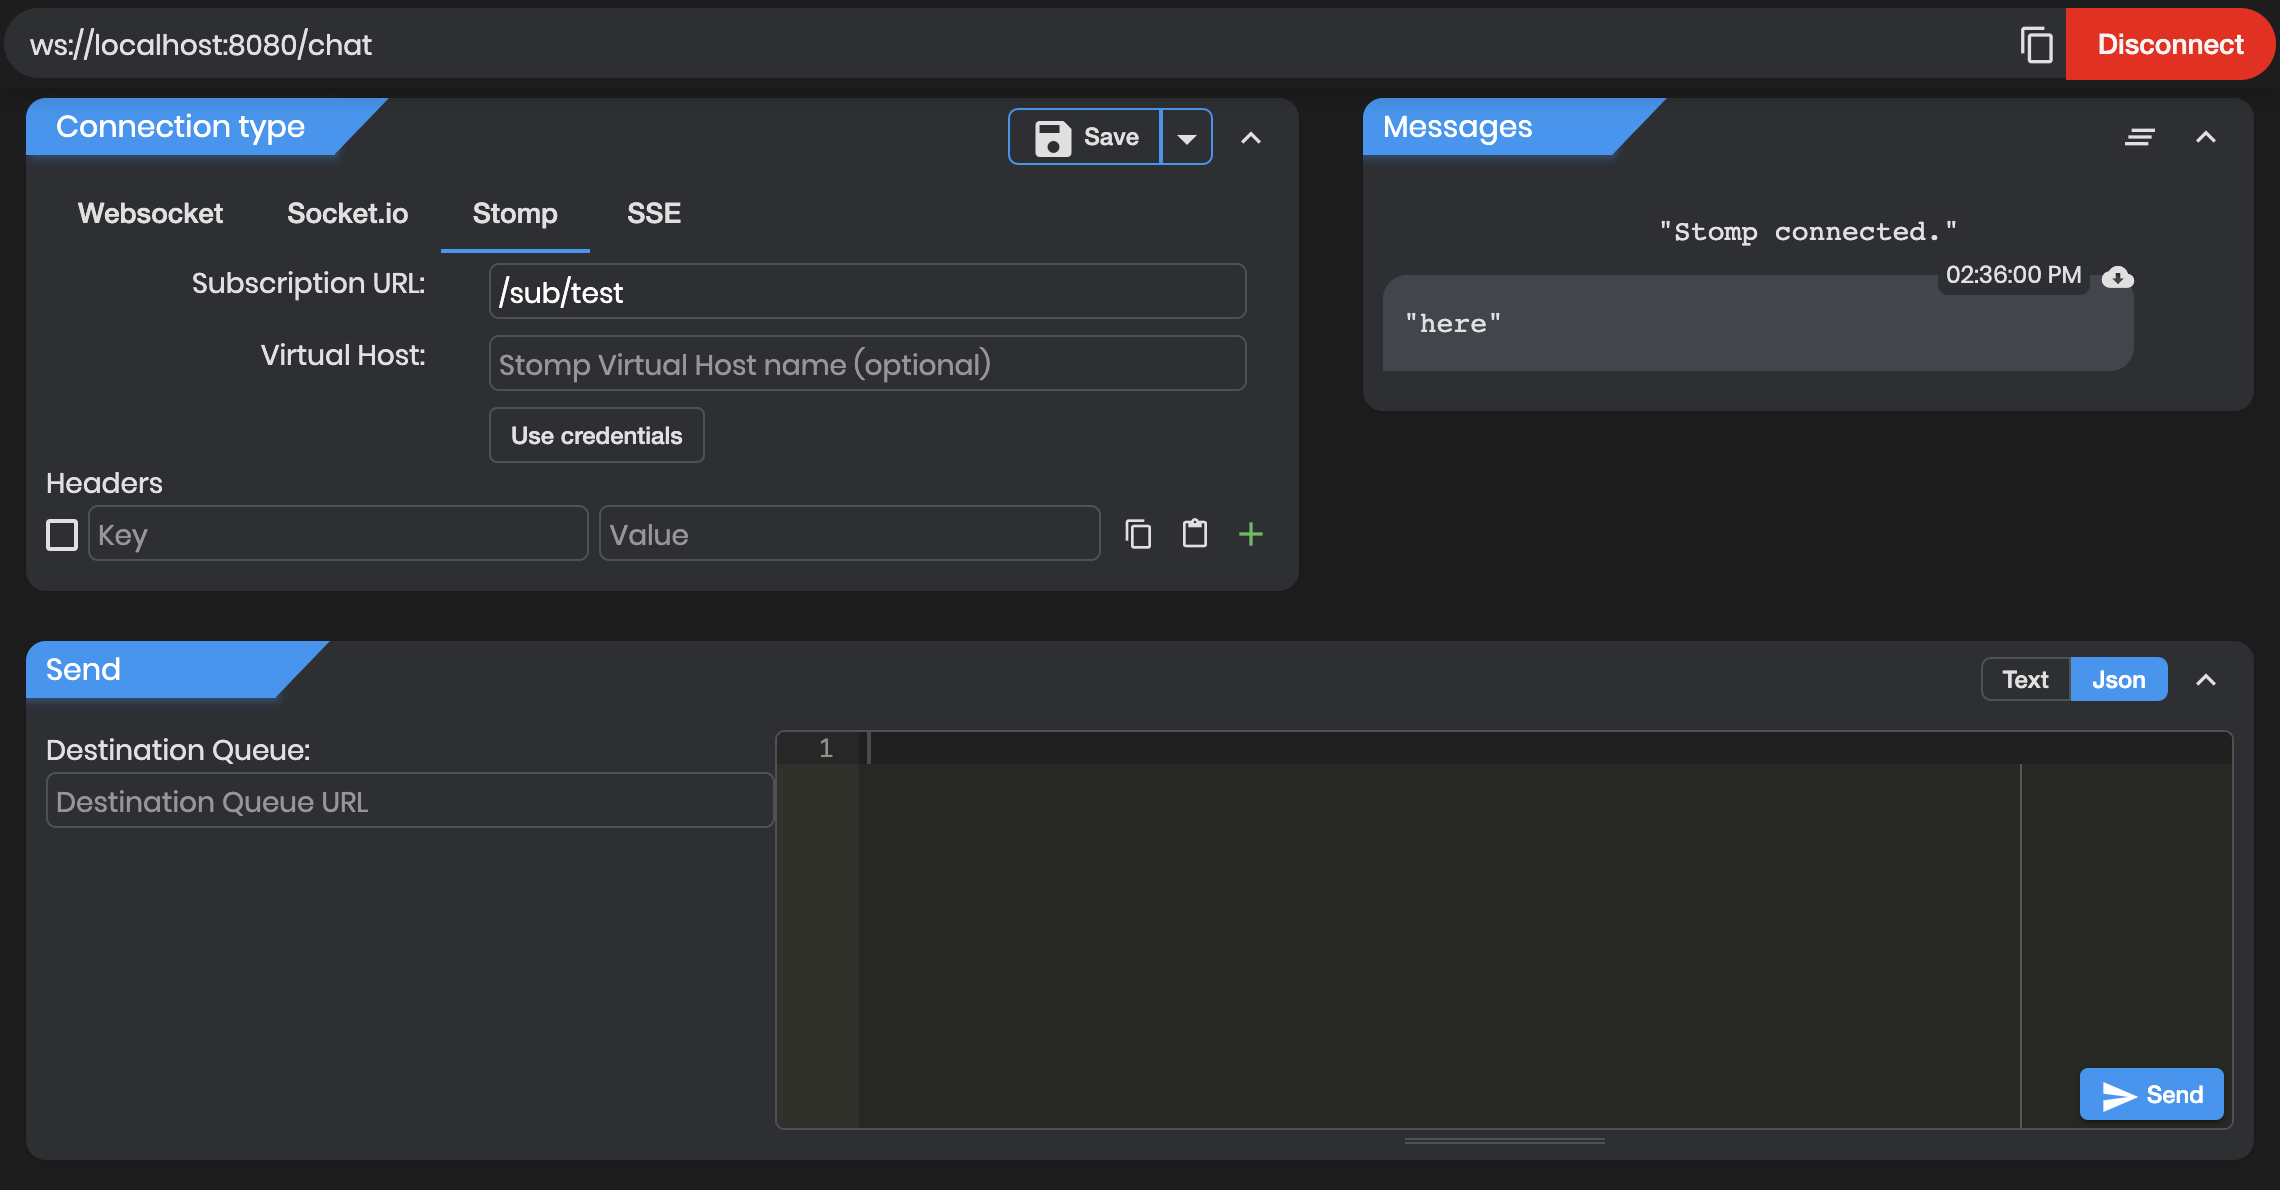Open the SSE connection tab

coord(653,213)
